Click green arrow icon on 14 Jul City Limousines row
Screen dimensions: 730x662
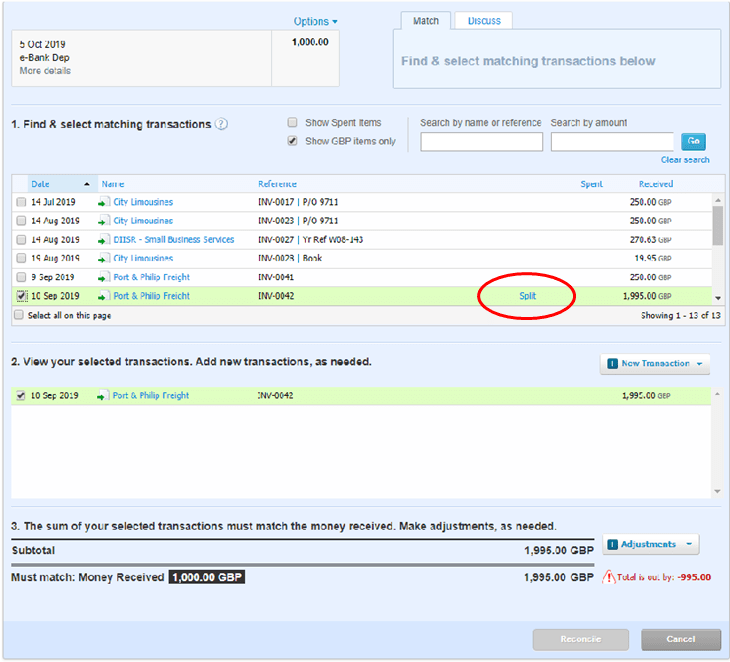103,202
